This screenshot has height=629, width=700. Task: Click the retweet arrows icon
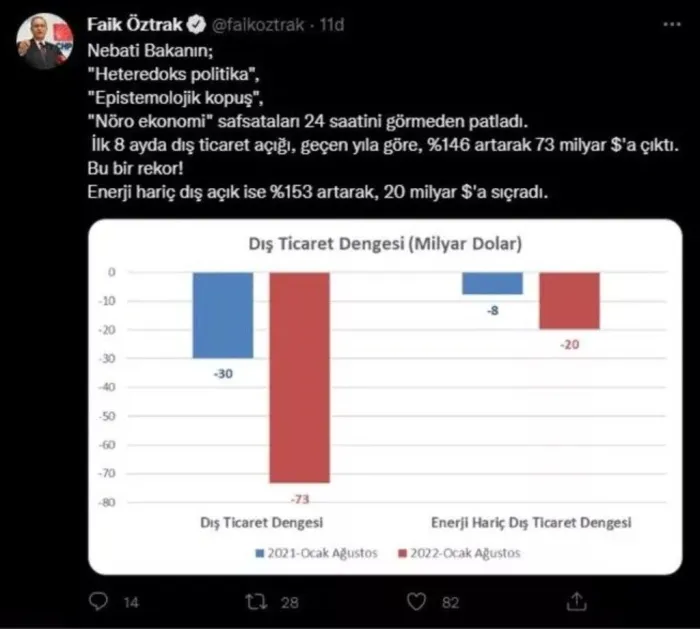tap(257, 602)
